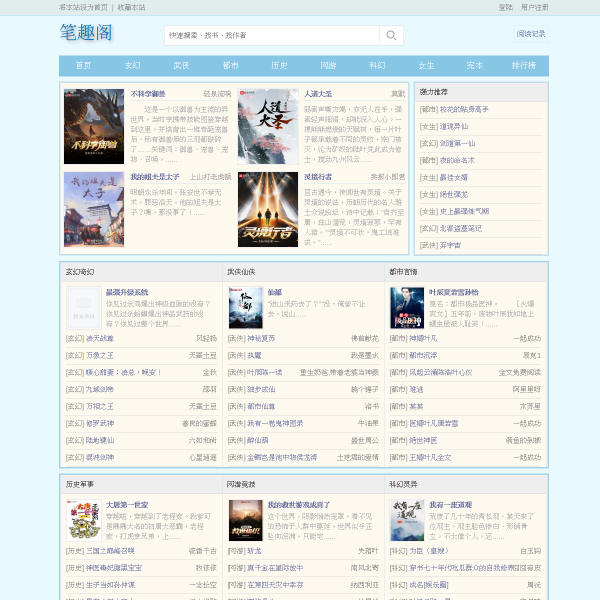Click 将本站设为首页 link
Screen dimensions: 600x600
(x=83, y=7)
